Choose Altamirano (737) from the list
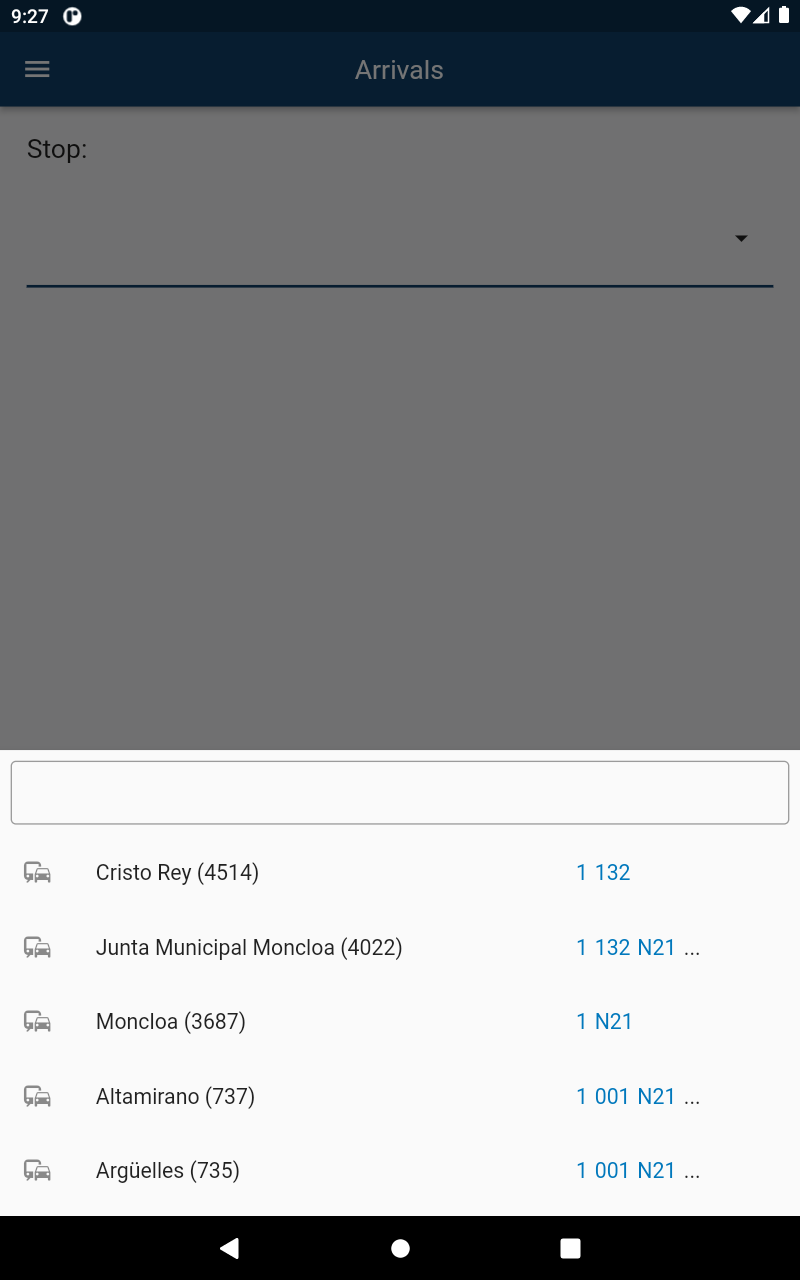800x1280 pixels. pos(175,1097)
